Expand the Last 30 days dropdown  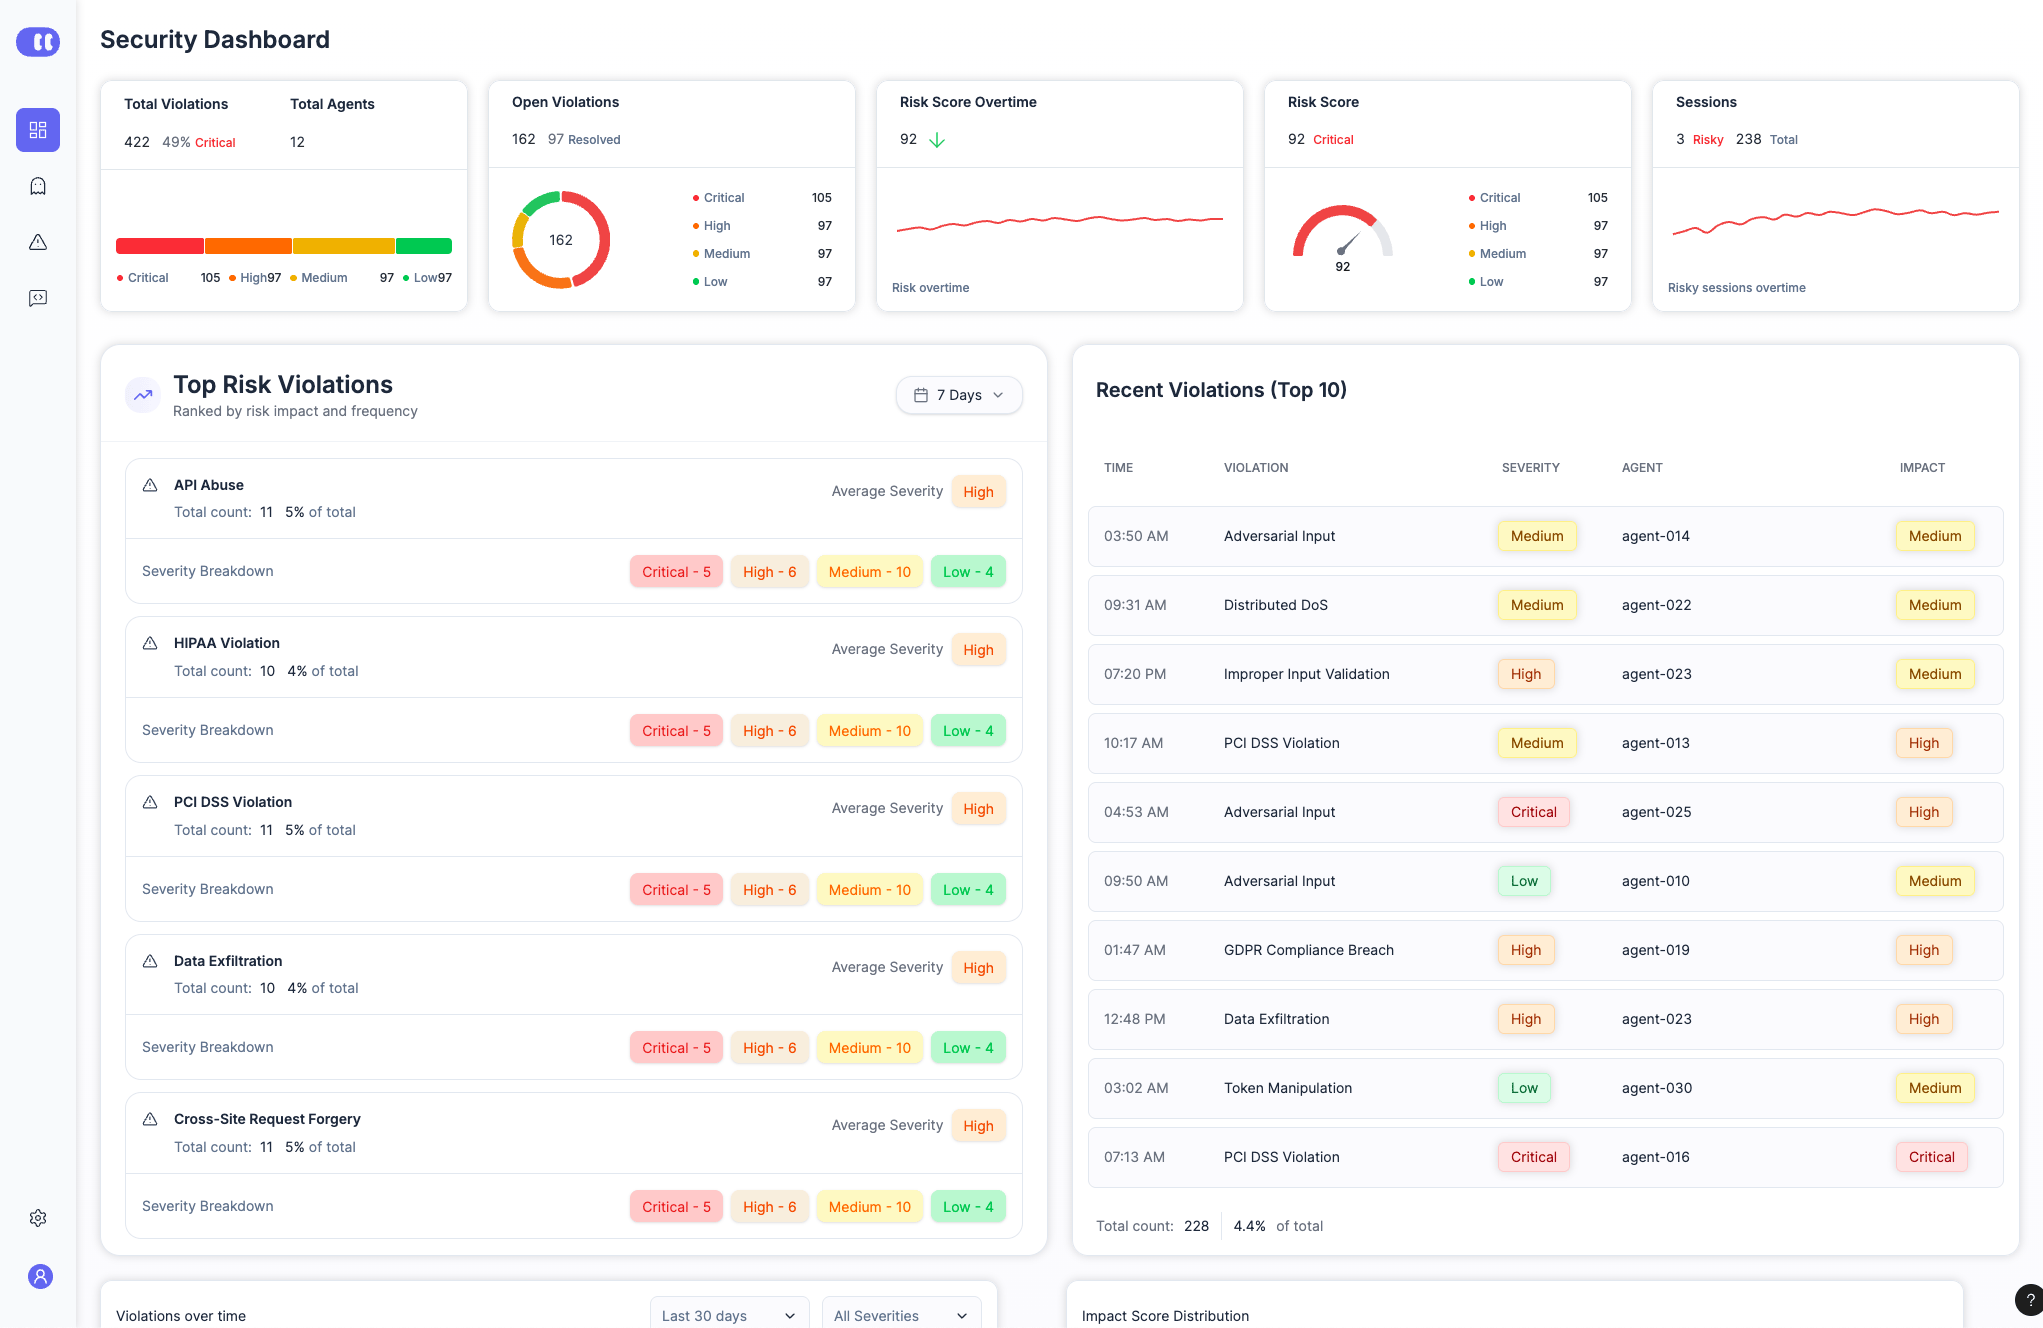[x=729, y=1314]
